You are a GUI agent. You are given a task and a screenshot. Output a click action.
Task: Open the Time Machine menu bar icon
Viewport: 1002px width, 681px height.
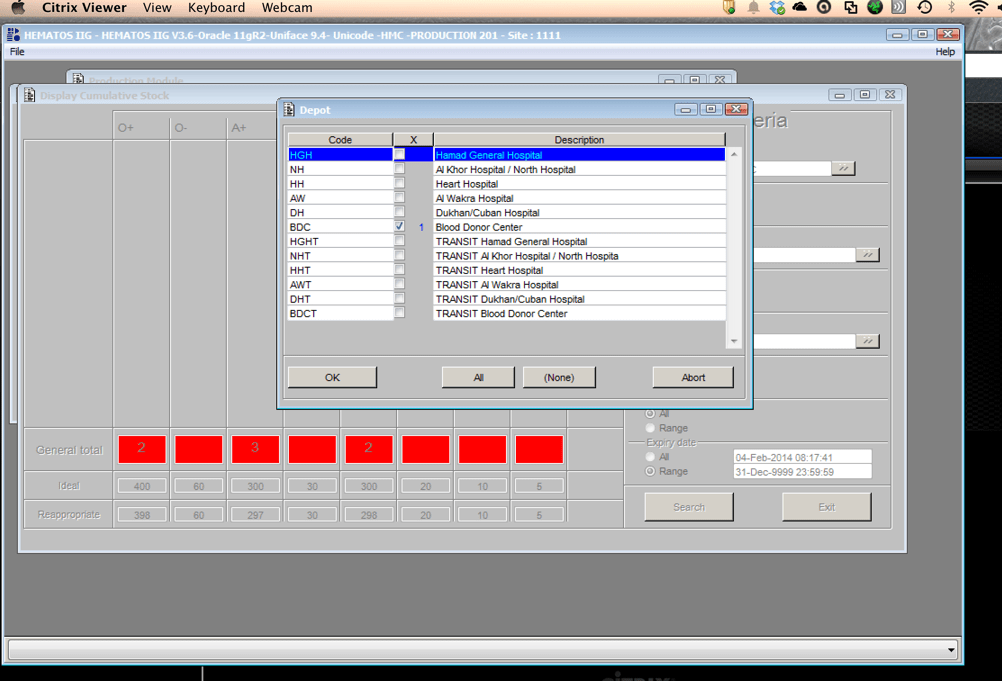point(925,7)
